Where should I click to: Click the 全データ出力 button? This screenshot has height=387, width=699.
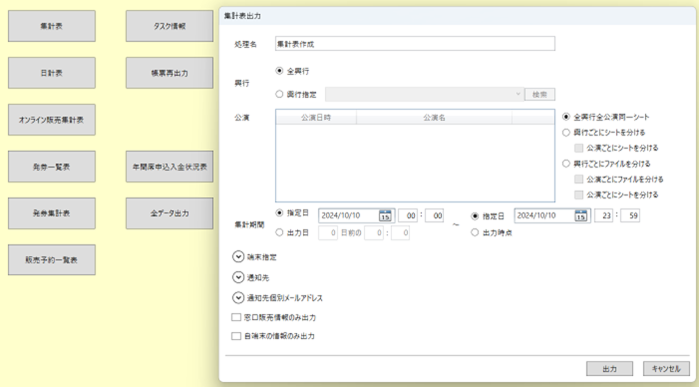point(169,213)
